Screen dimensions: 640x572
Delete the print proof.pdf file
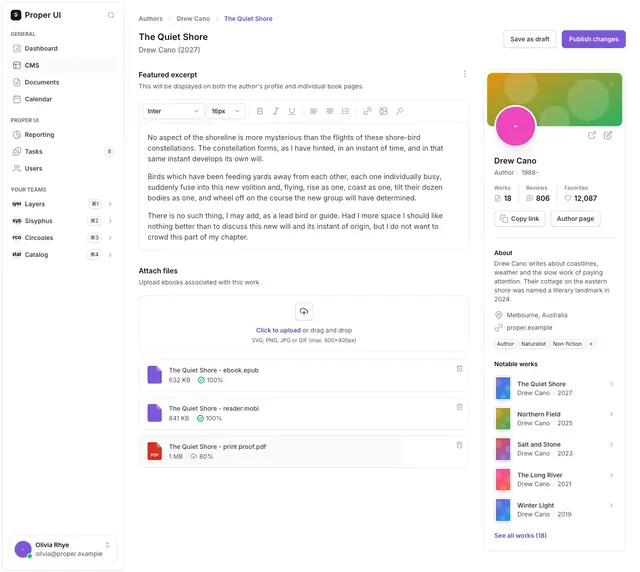[459, 445]
